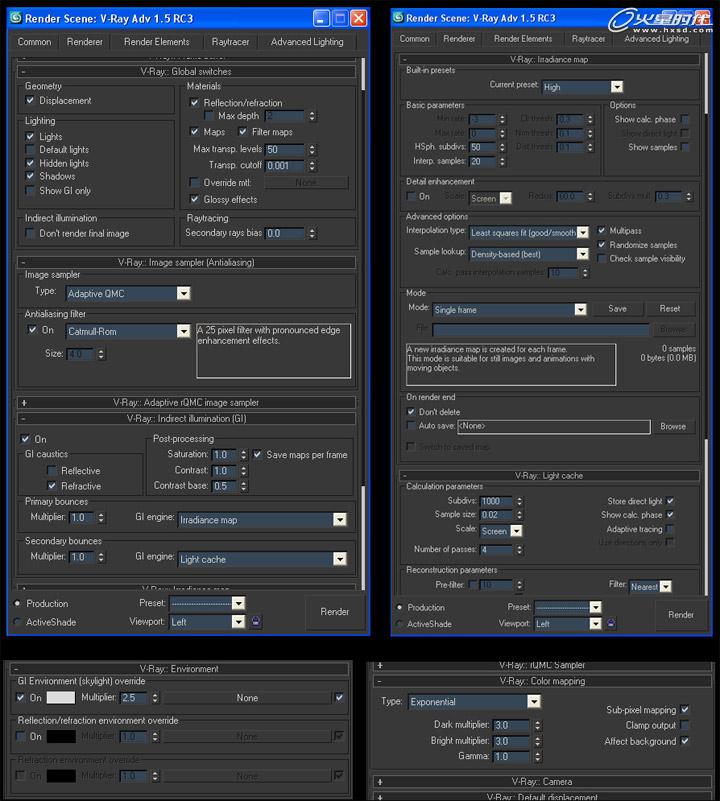Viewport: 720px width, 801px height.
Task: Click the Bright multiplier value field
Action: [512, 741]
